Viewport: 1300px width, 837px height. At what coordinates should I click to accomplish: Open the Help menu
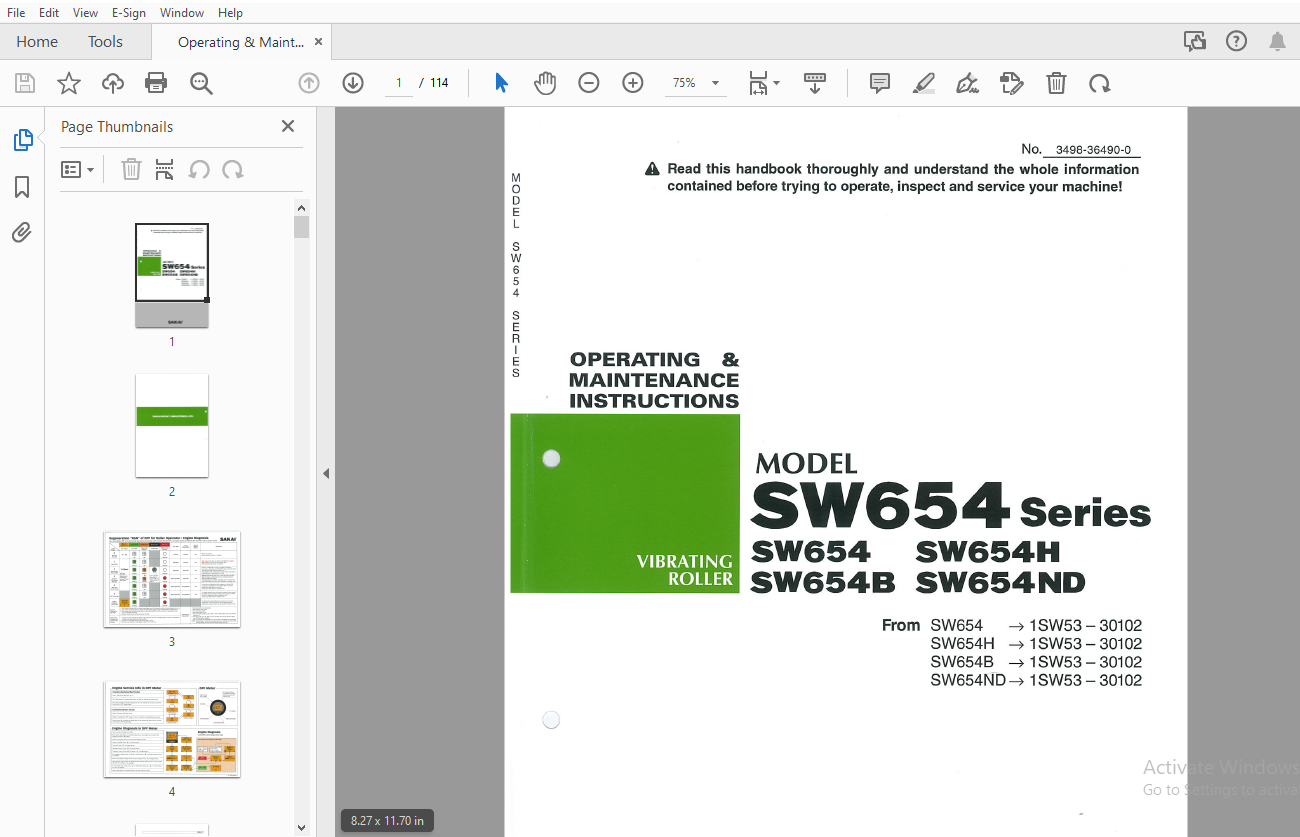230,12
